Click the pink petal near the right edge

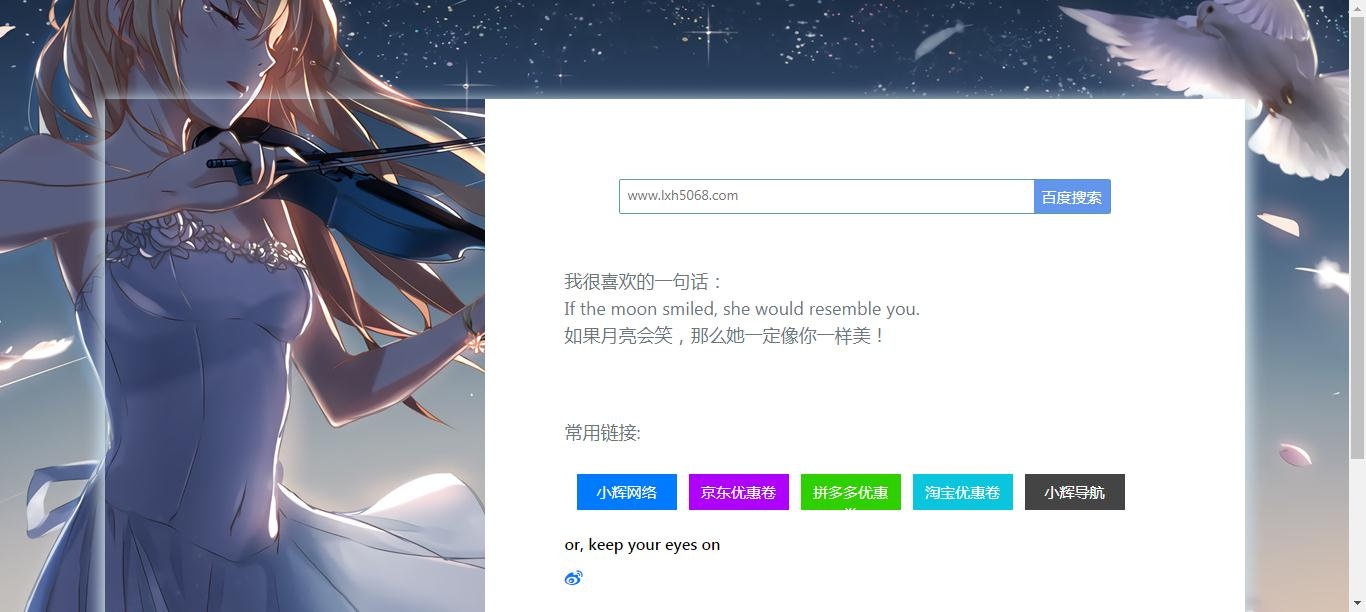(x=1295, y=455)
